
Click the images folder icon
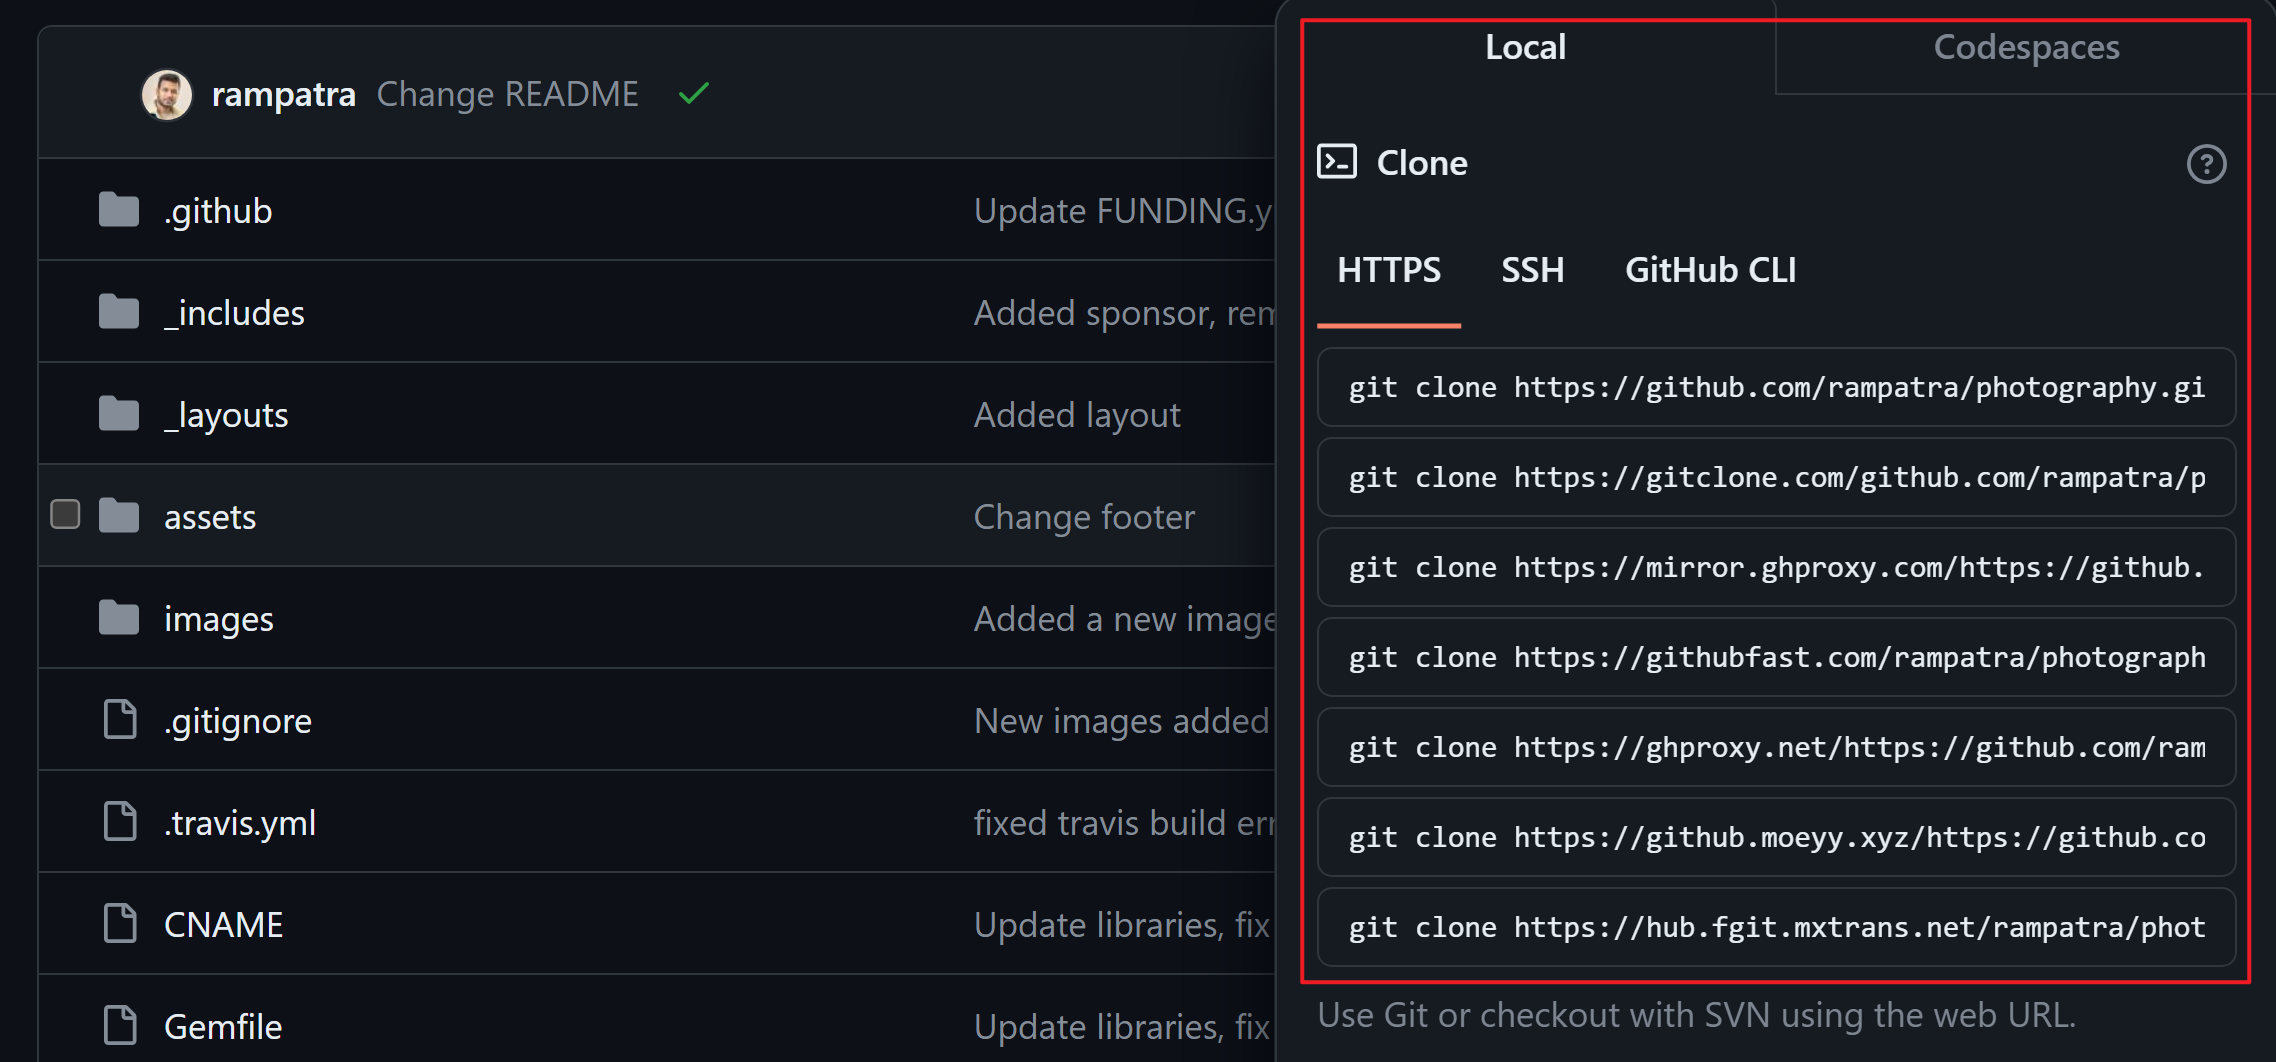click(x=119, y=618)
